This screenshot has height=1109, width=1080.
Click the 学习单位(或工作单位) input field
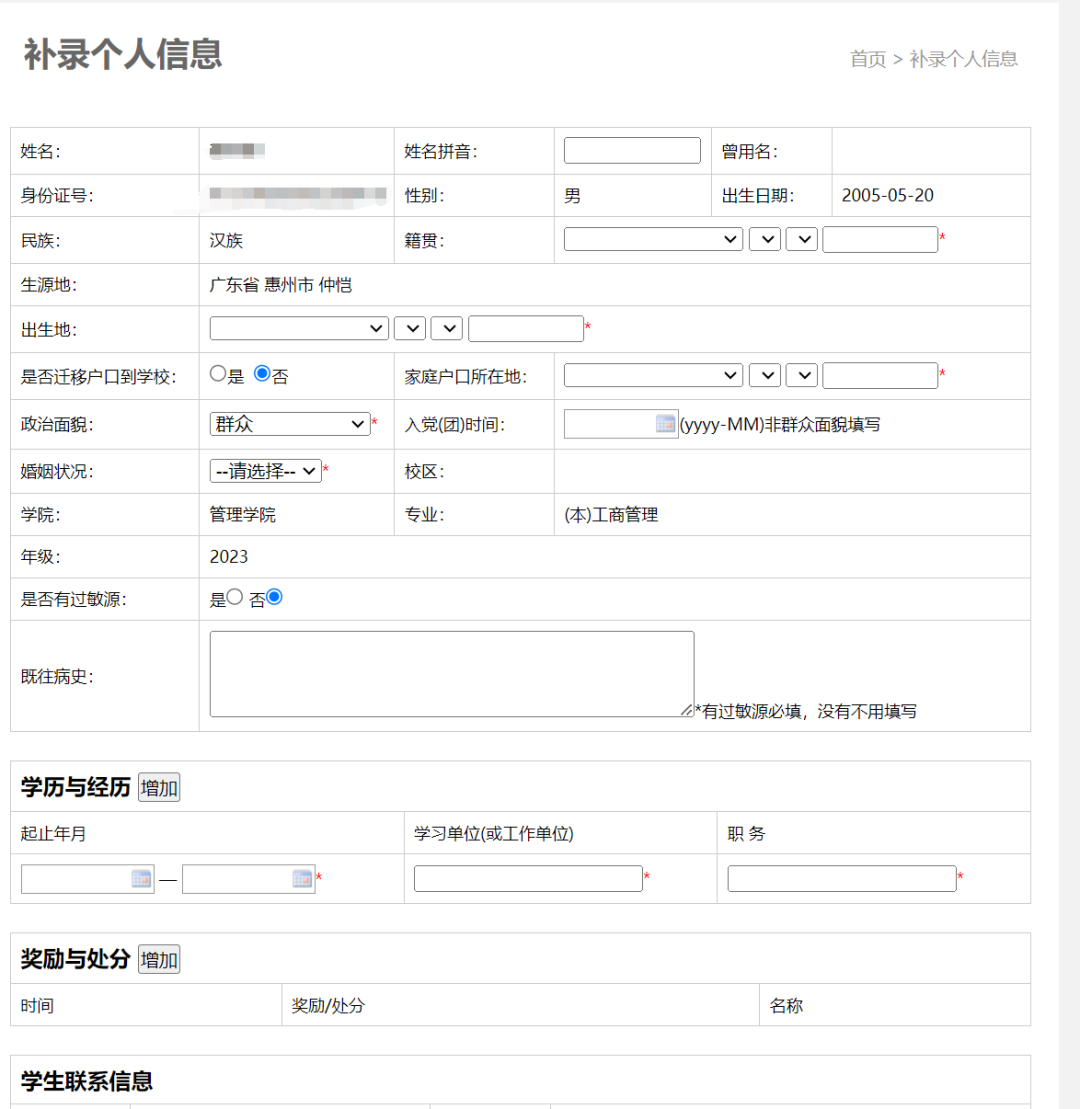(527, 878)
